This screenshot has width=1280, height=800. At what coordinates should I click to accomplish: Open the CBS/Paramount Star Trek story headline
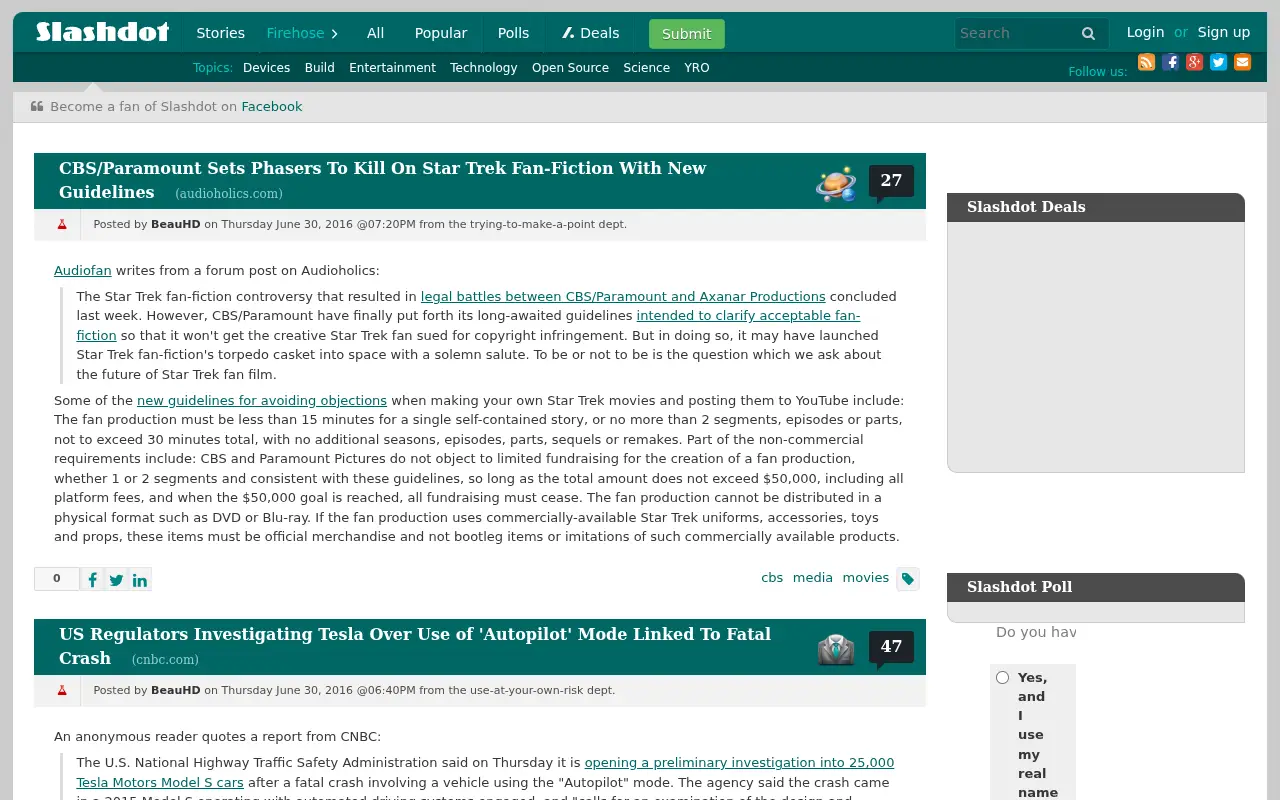coord(383,180)
